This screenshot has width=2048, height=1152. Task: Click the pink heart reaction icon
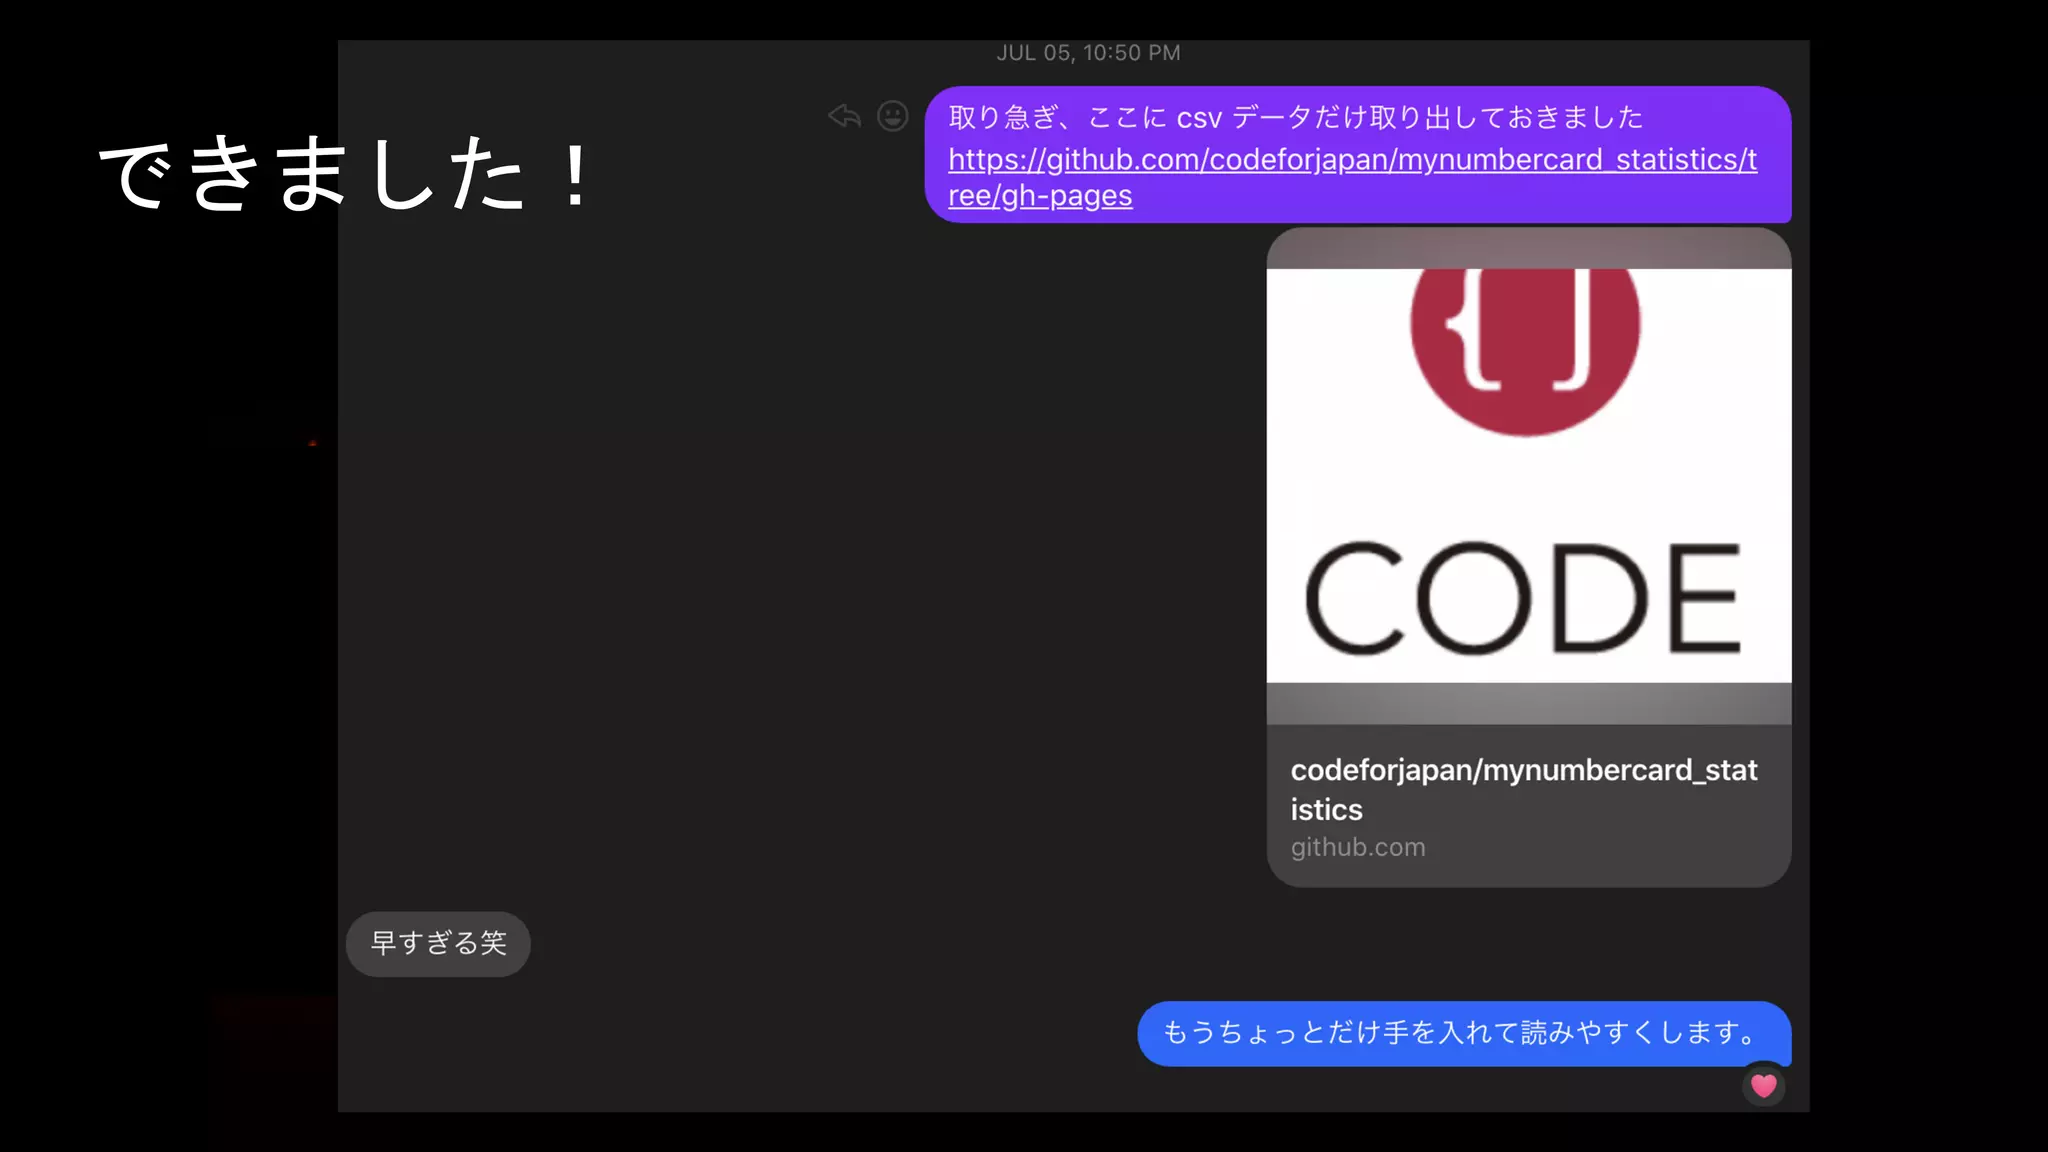pos(1763,1085)
